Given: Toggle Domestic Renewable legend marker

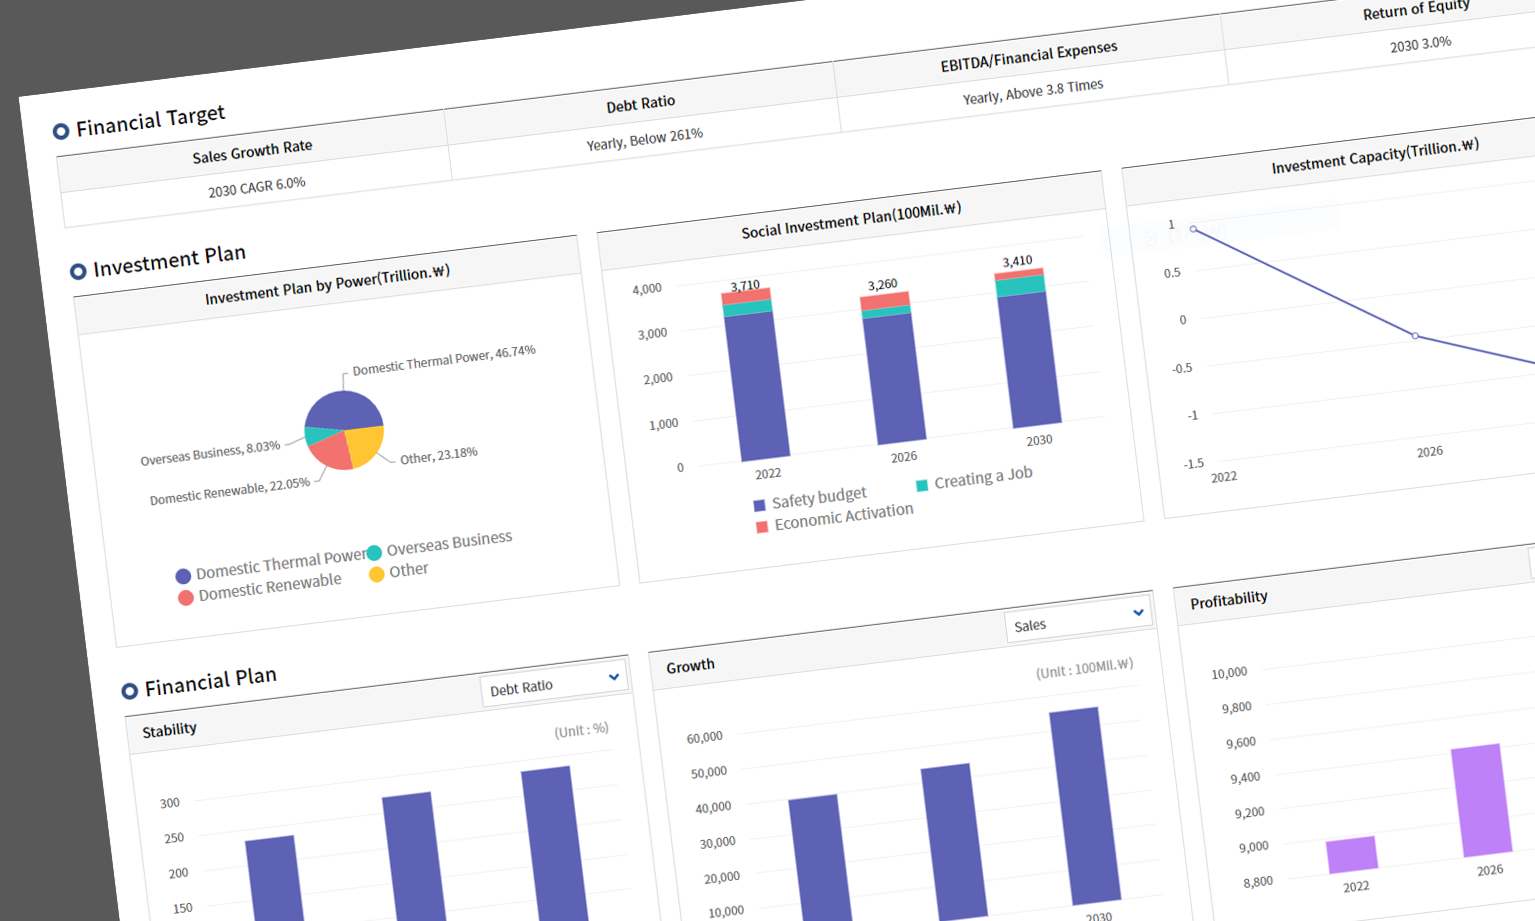Looking at the screenshot, I should [185, 598].
